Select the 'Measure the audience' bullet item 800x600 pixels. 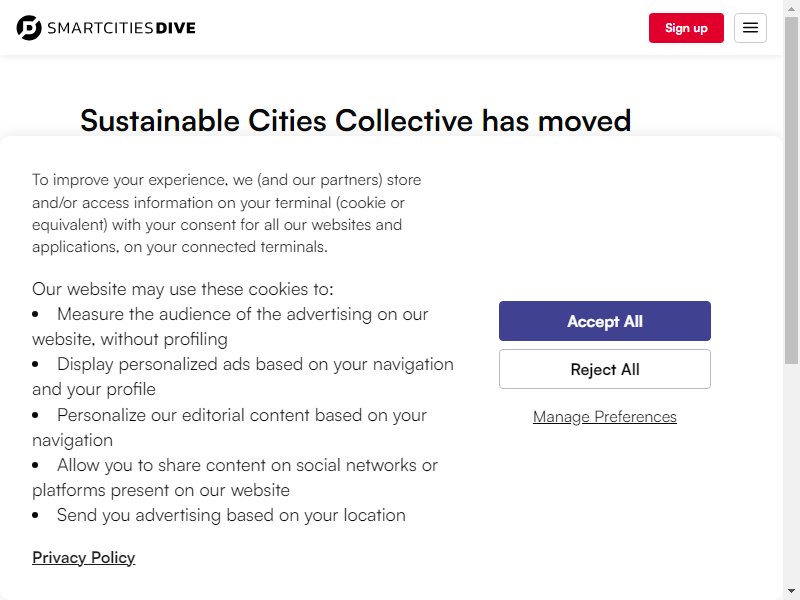click(x=230, y=327)
